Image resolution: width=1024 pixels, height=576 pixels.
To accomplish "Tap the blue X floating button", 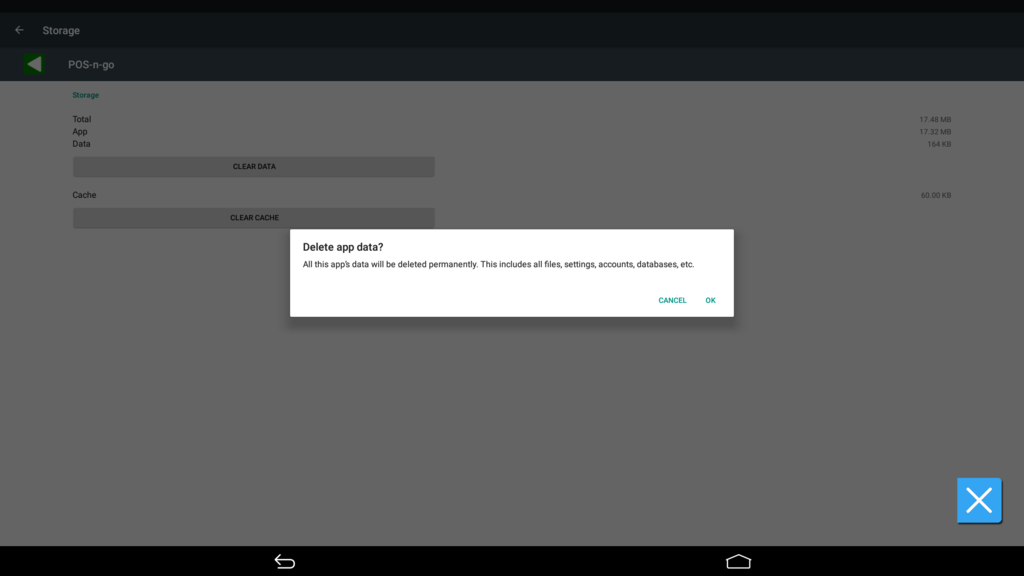I will tap(979, 501).
